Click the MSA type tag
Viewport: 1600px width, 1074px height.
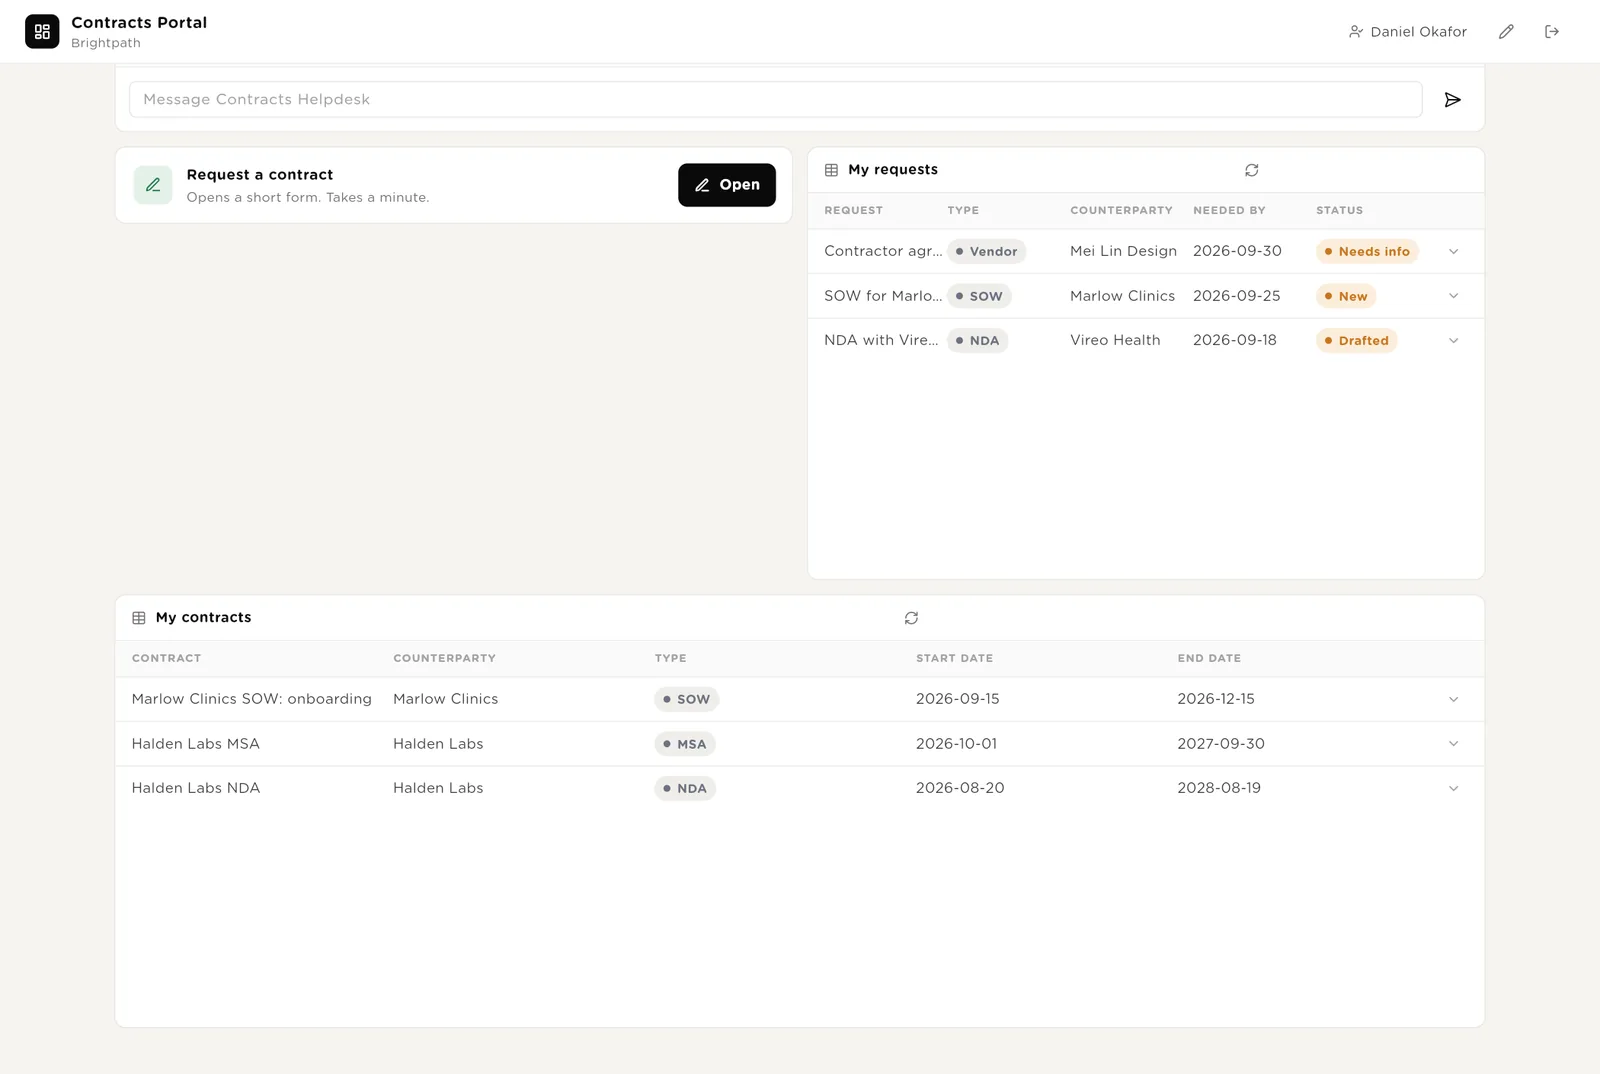(685, 744)
